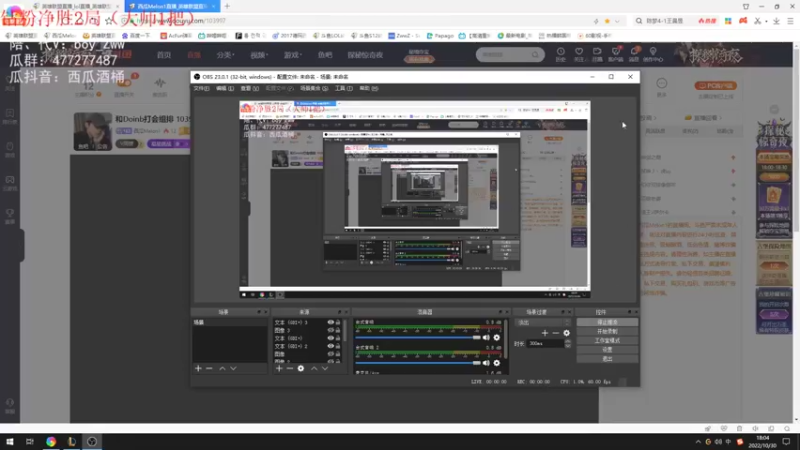Remove the selected scene using minus icon
Screen dimensions: 800x450
pyautogui.click(x=209, y=368)
